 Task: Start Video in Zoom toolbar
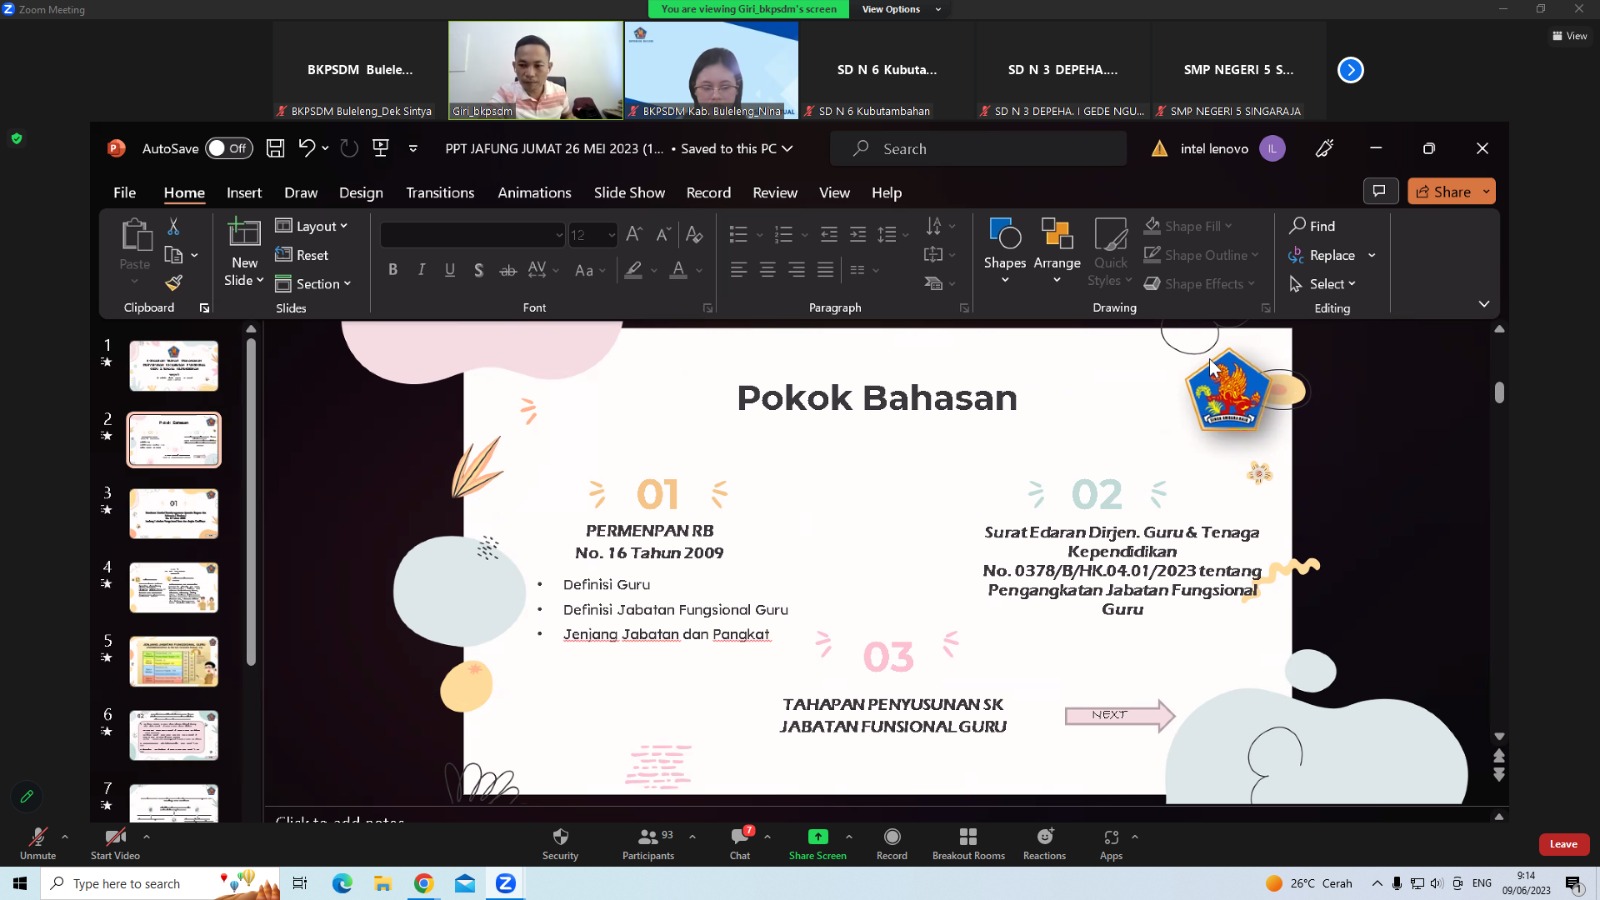point(115,843)
